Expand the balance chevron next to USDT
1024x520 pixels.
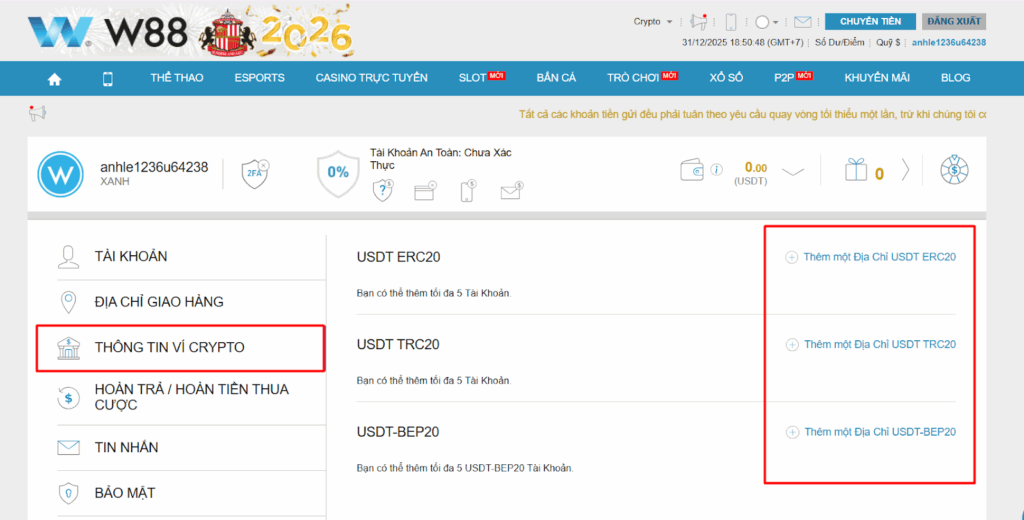(x=793, y=171)
